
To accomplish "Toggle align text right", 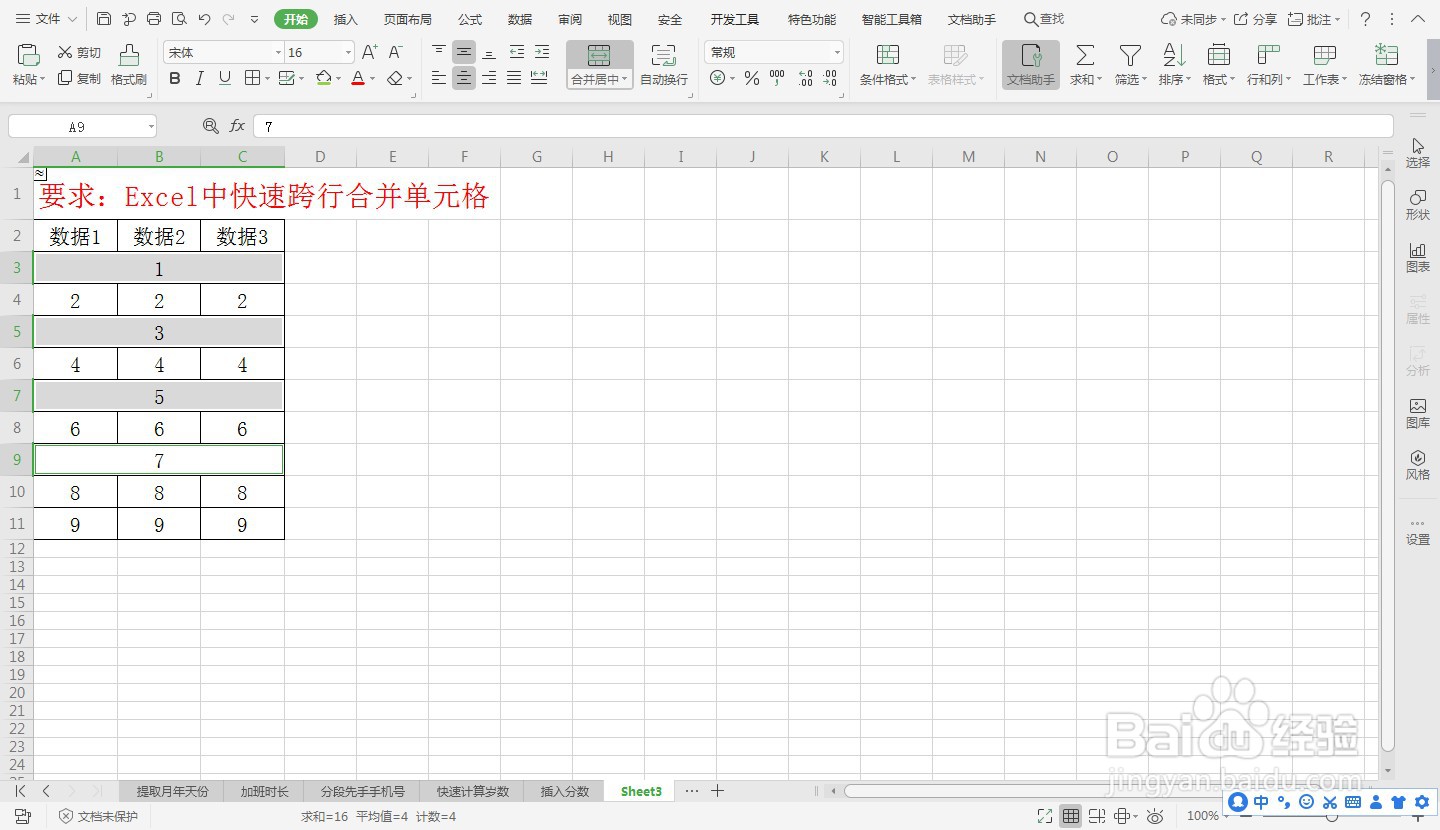I will (489, 78).
